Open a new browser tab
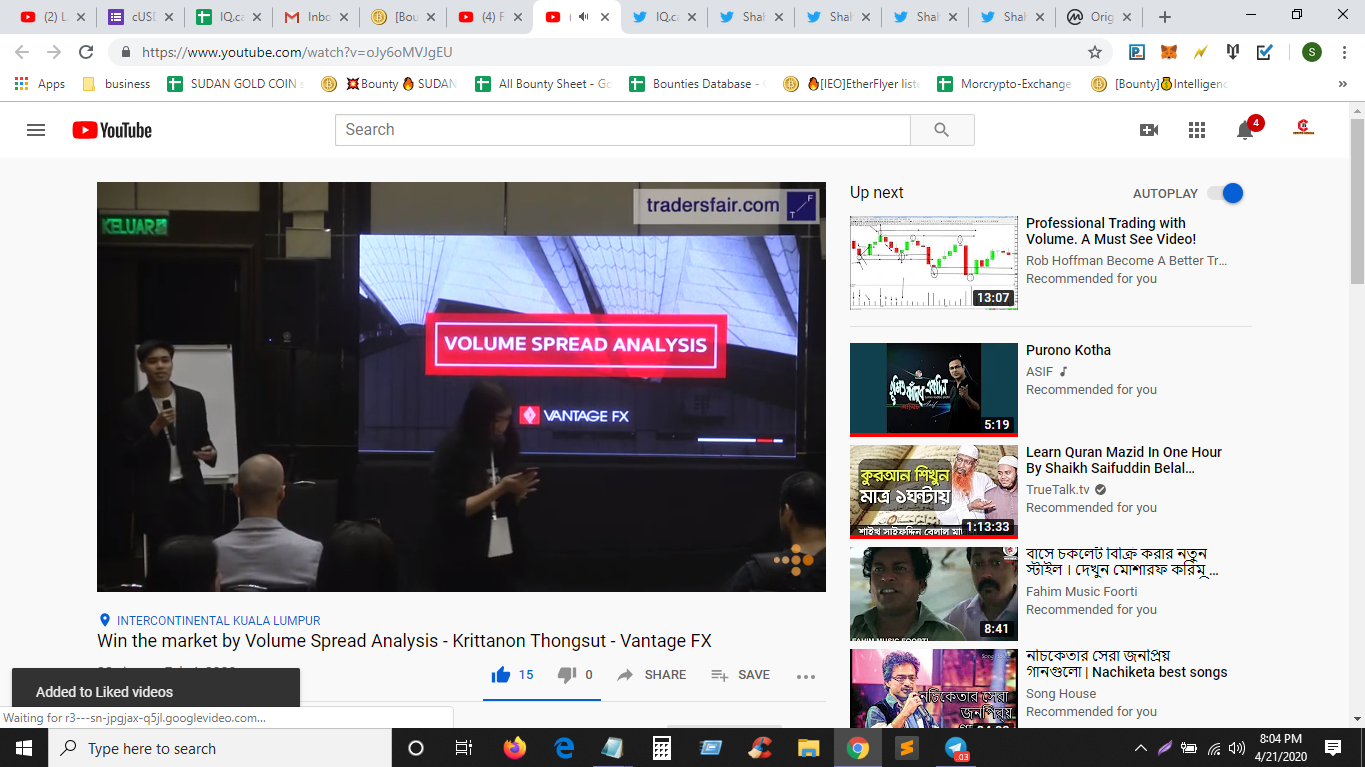 pyautogui.click(x=1165, y=17)
